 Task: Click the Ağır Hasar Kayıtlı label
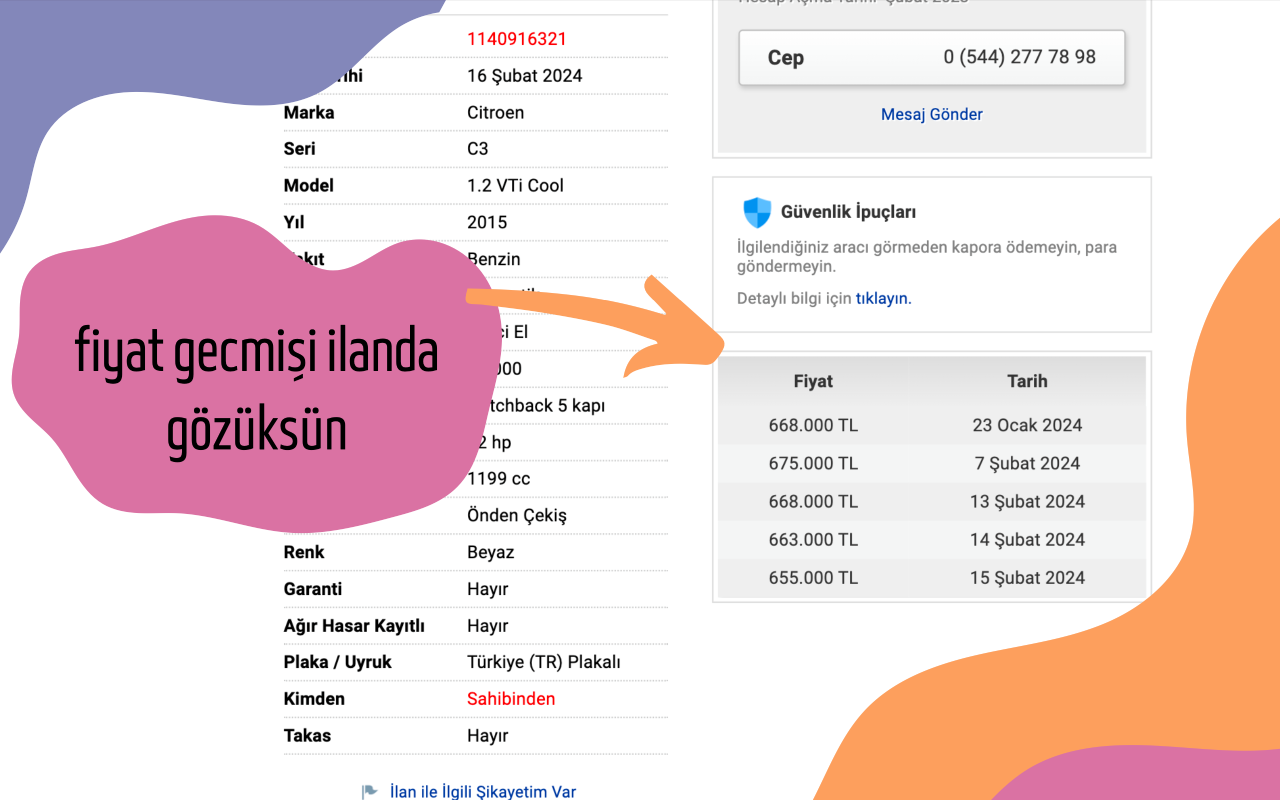(x=354, y=626)
